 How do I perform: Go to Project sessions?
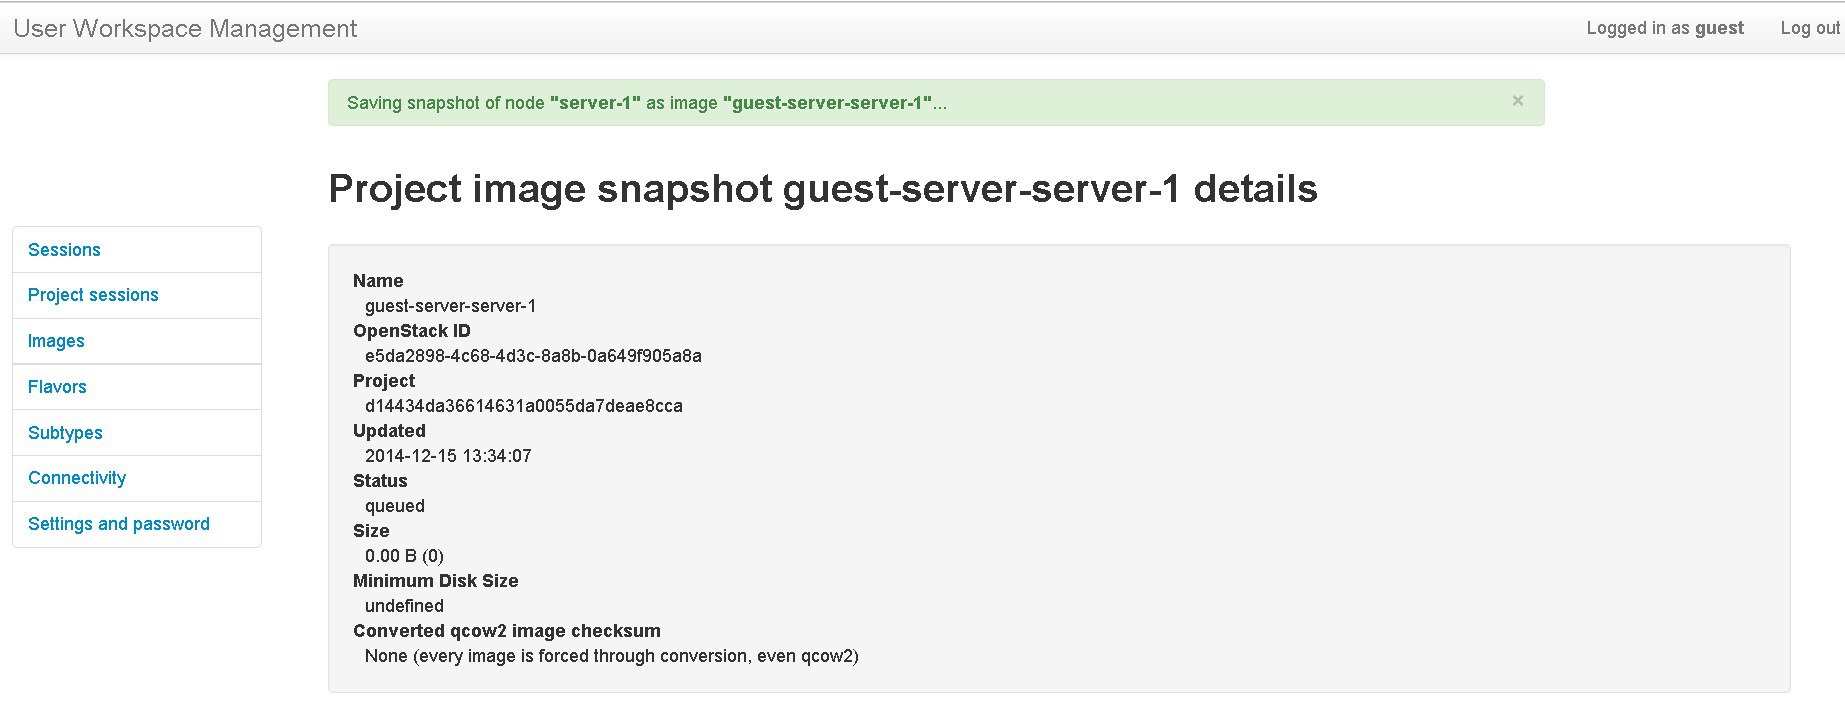point(93,295)
